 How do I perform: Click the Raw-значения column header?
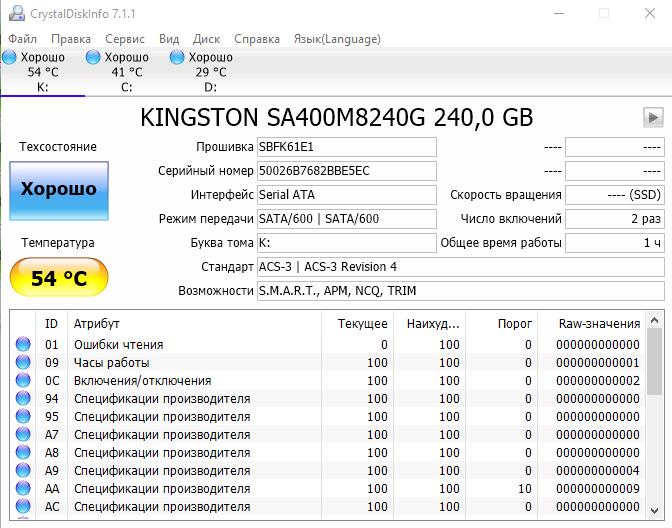click(x=592, y=324)
